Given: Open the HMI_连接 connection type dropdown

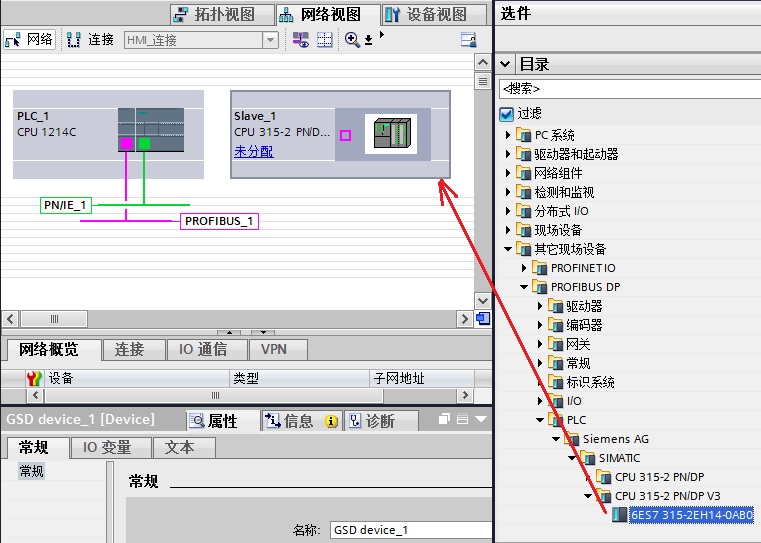Looking at the screenshot, I should 270,40.
